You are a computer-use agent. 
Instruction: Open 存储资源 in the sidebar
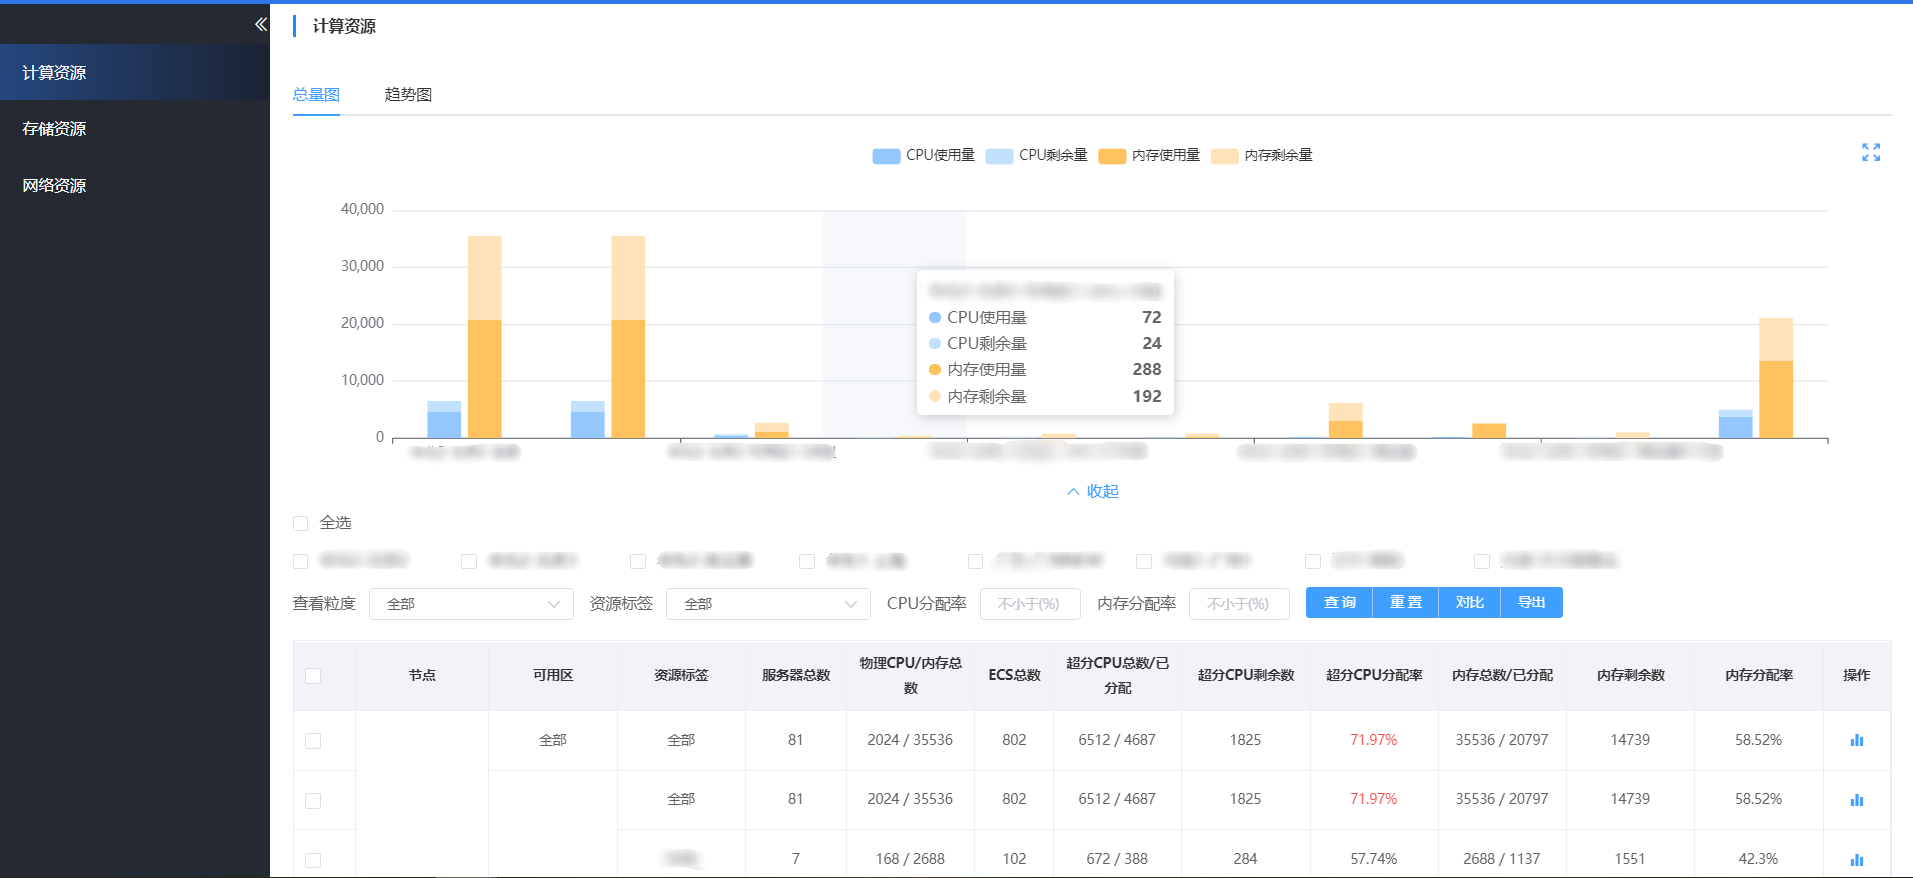point(55,129)
